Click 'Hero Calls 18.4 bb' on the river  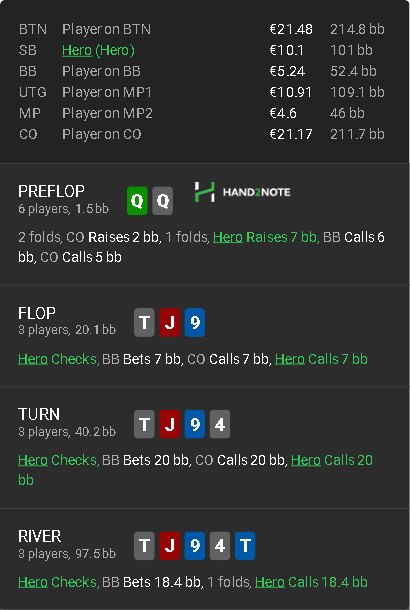(311, 582)
